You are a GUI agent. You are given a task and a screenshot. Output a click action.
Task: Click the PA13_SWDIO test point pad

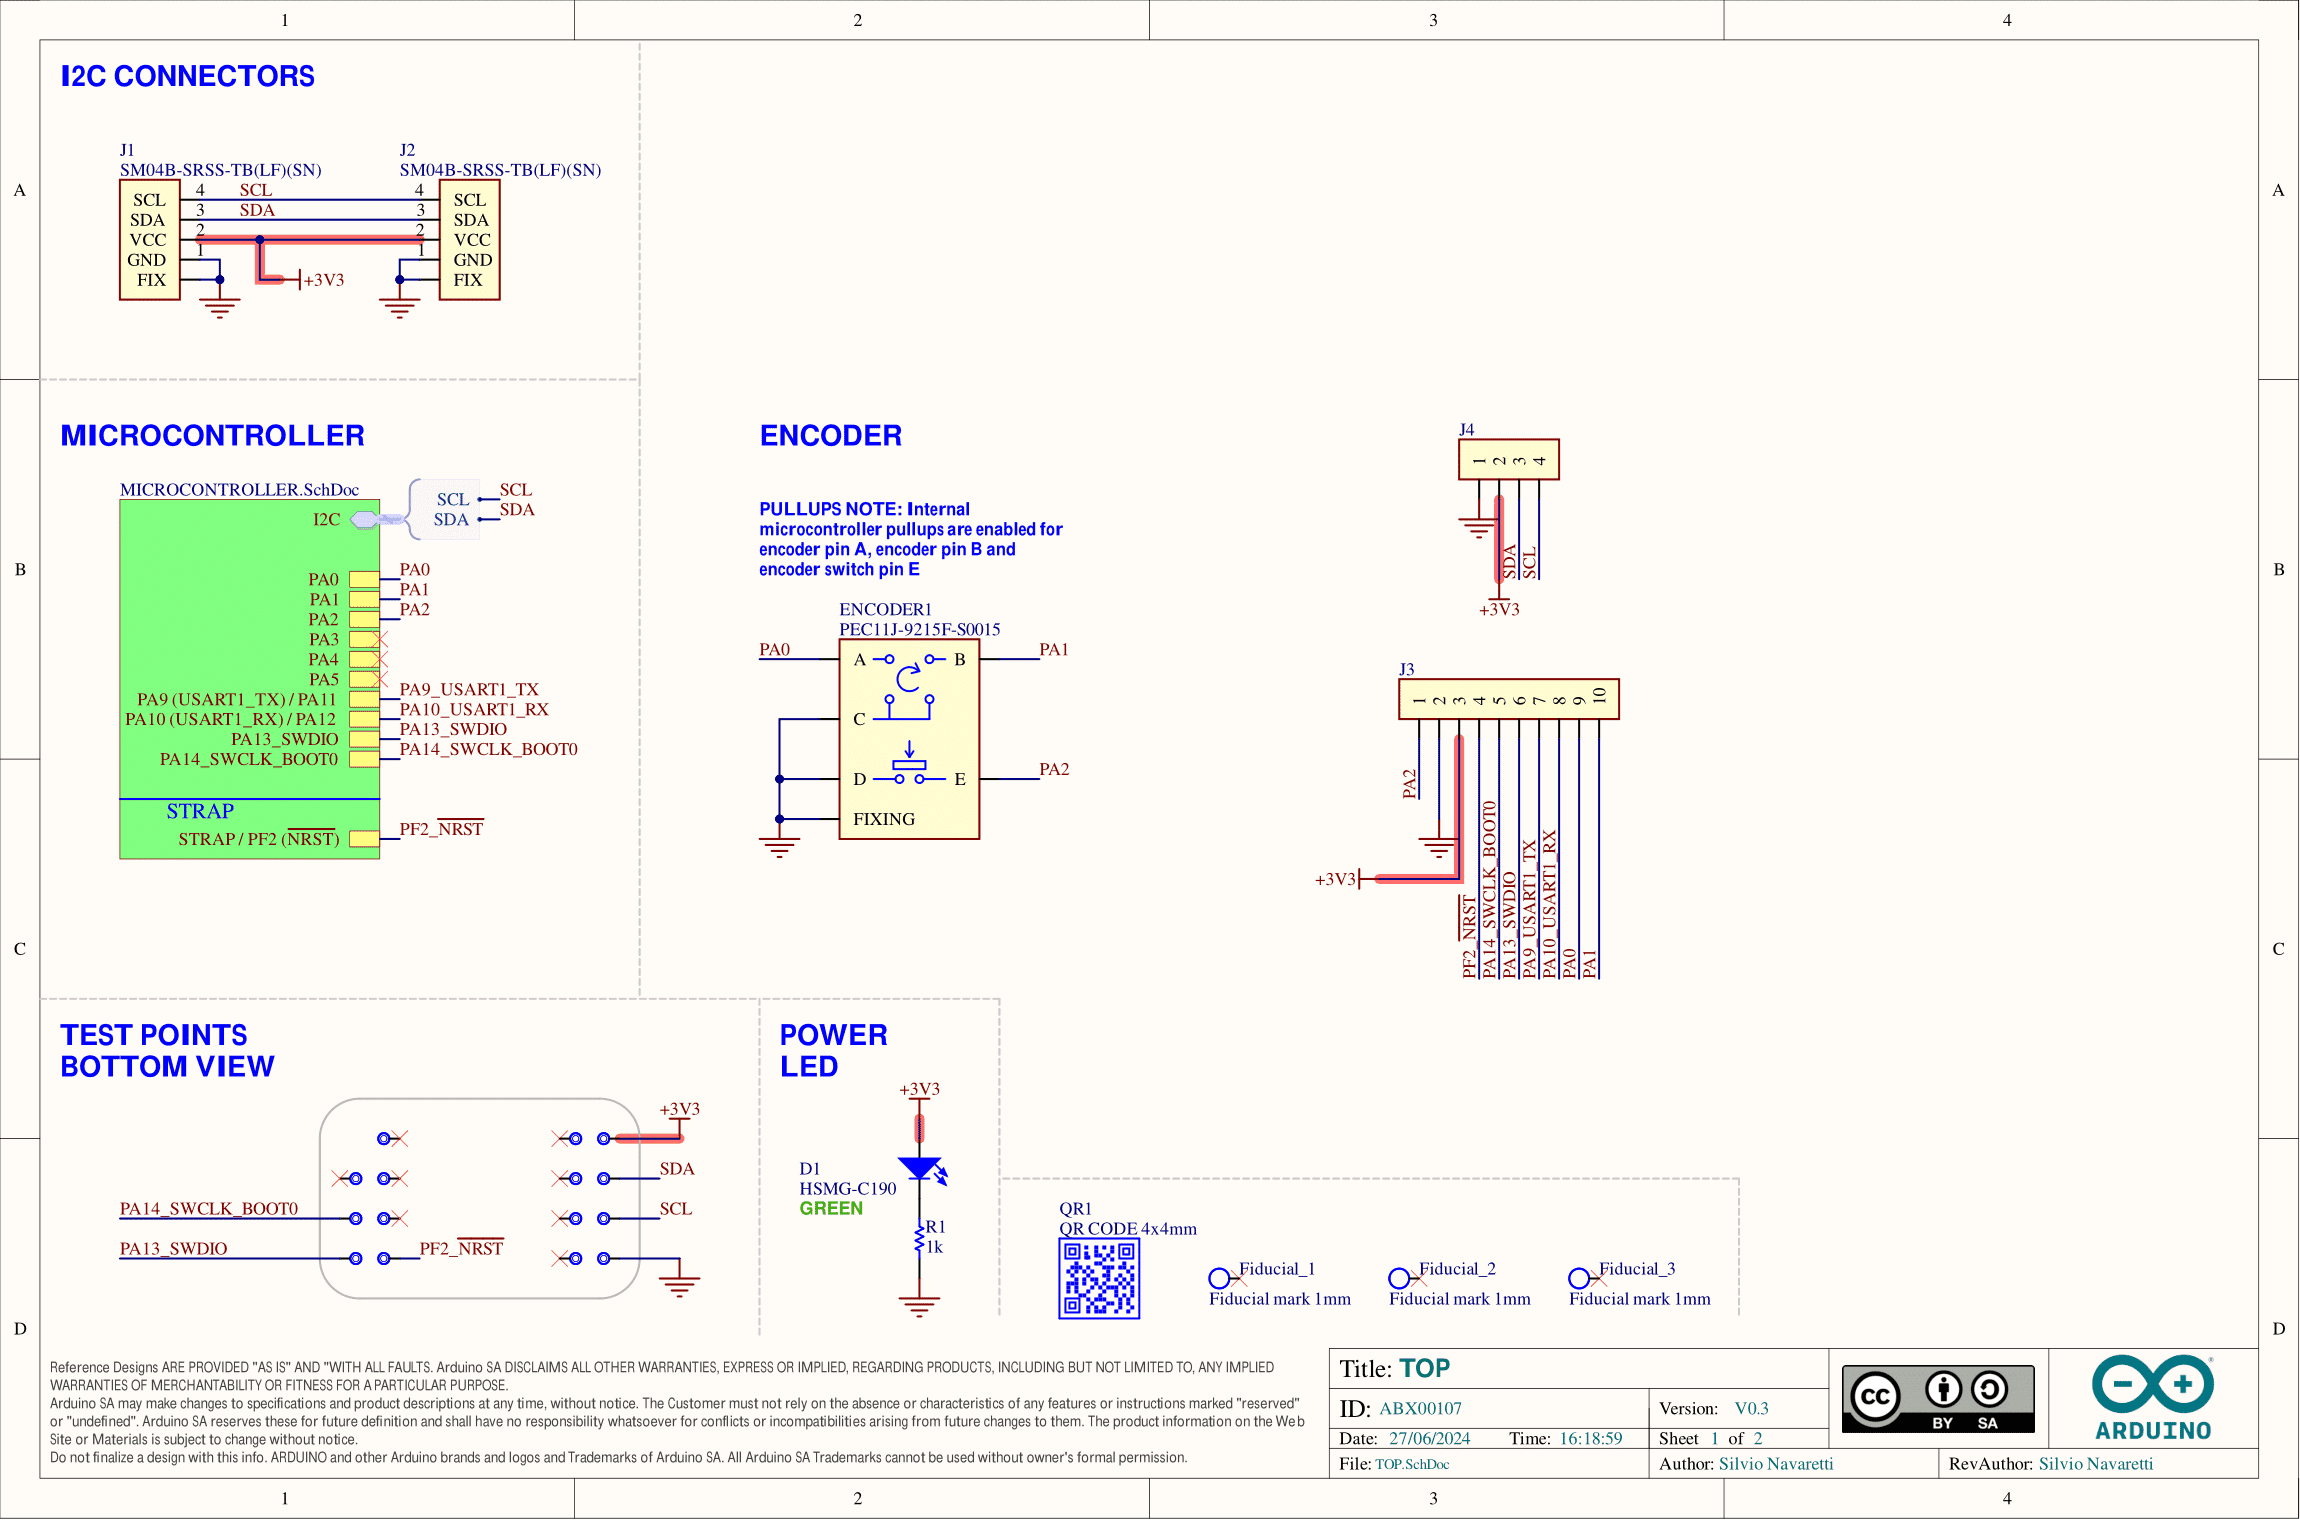(355, 1259)
